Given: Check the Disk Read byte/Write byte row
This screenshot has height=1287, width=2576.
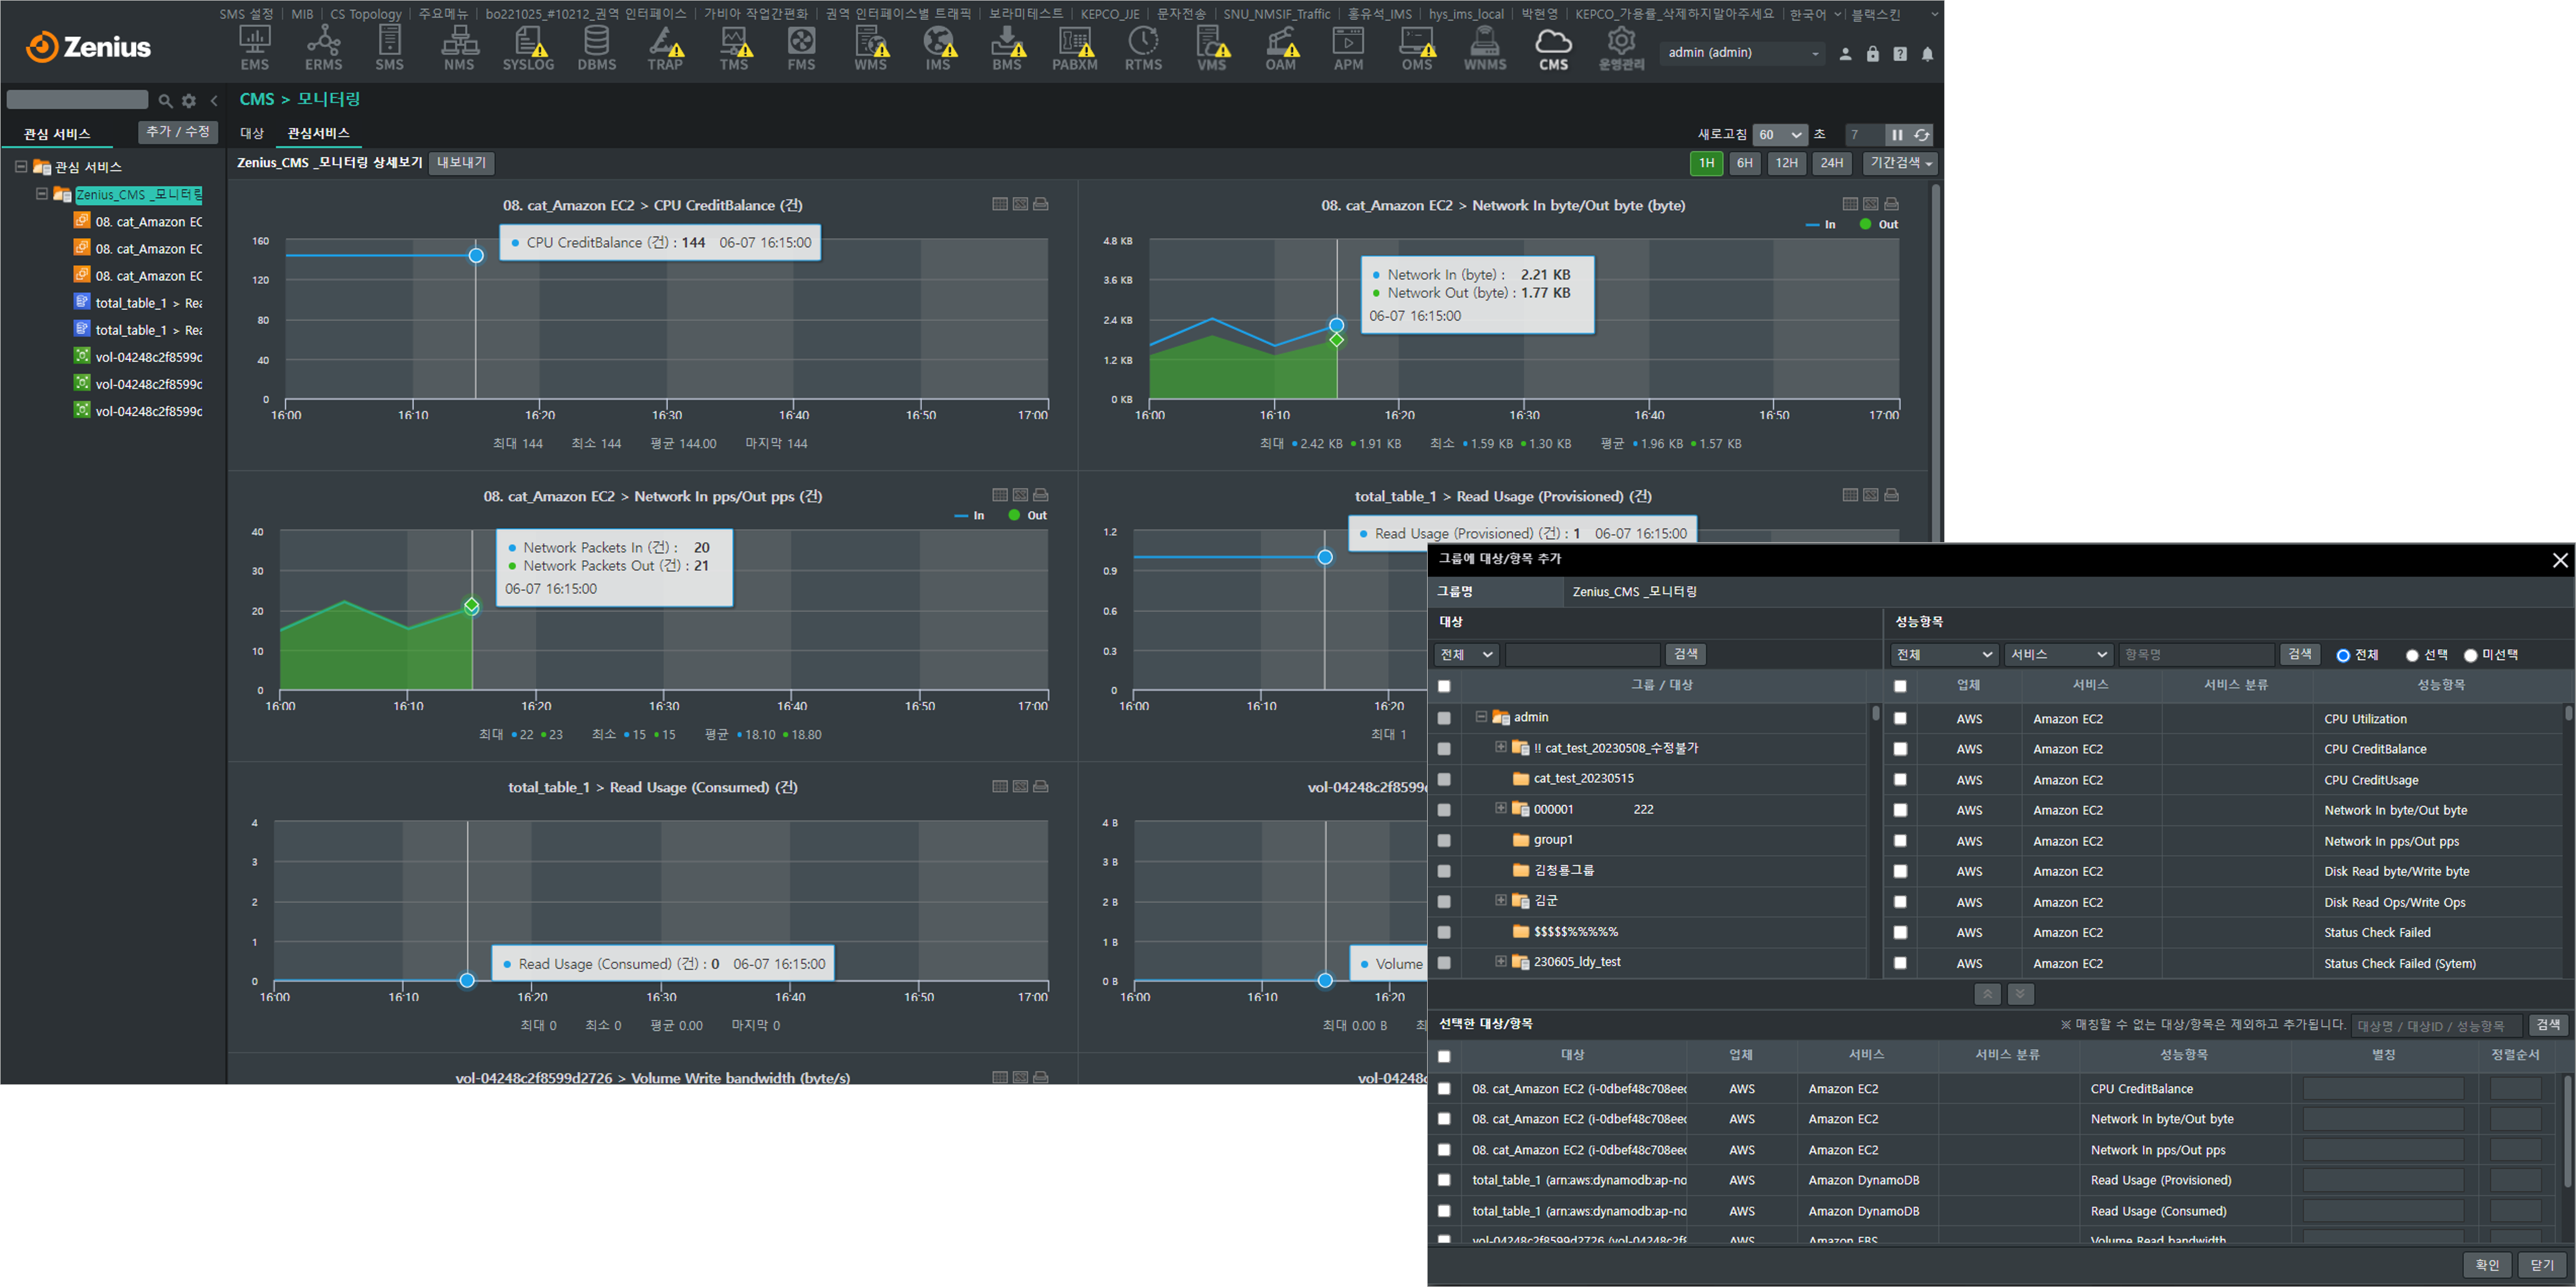Looking at the screenshot, I should point(1900,871).
